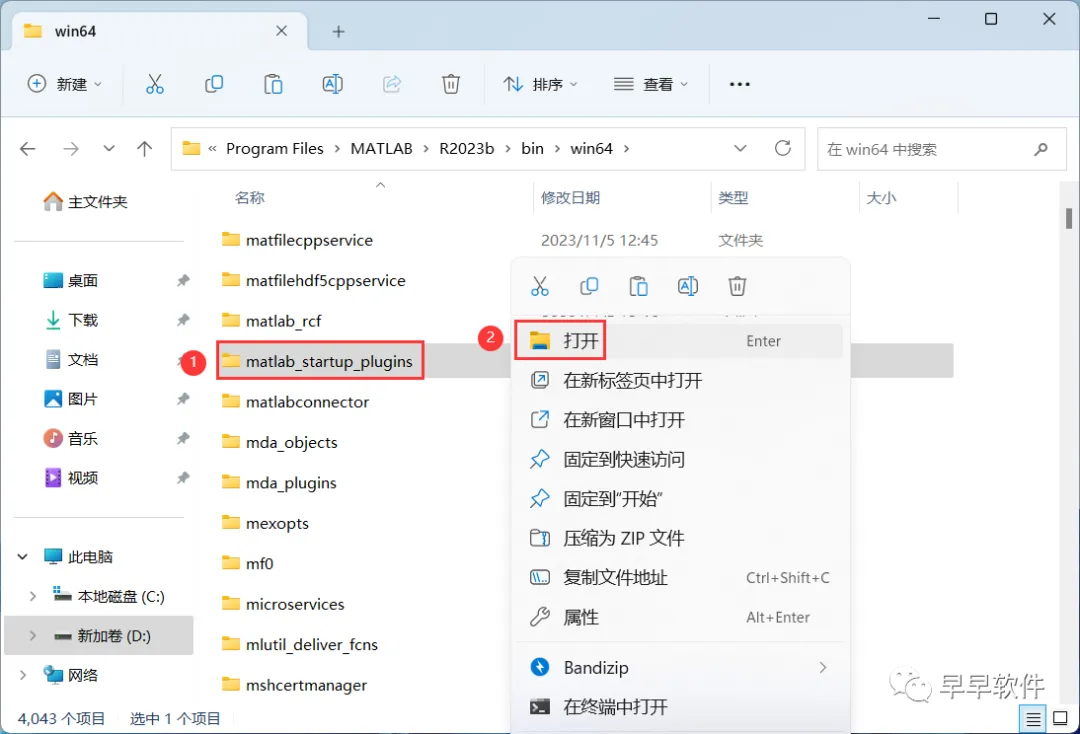Collapse the 此电脑 tree node
Image resolution: width=1080 pixels, height=734 pixels.
[23, 556]
